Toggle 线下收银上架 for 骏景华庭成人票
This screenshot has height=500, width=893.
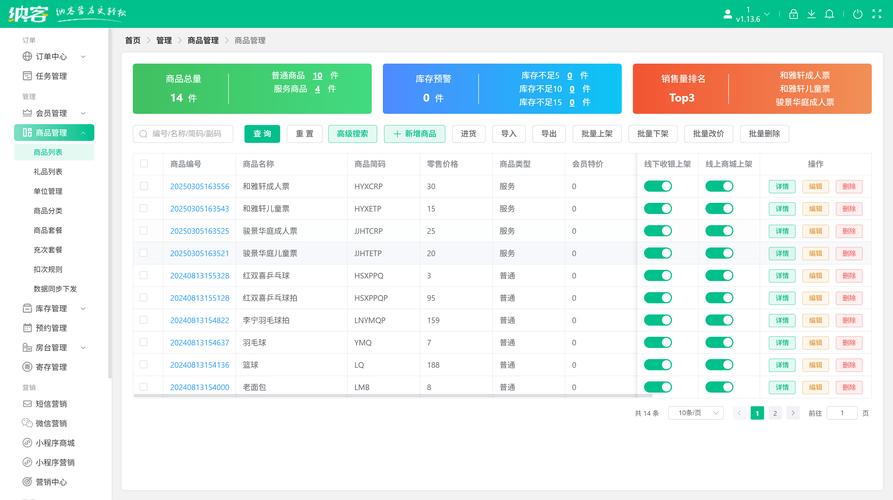[658, 231]
